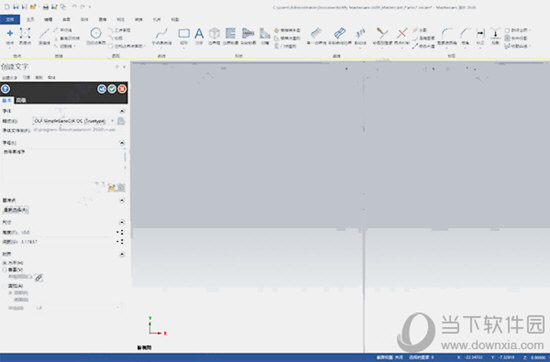Switch to the Advanced tab in panel
The height and width of the screenshot is (362, 550).
tap(21, 100)
